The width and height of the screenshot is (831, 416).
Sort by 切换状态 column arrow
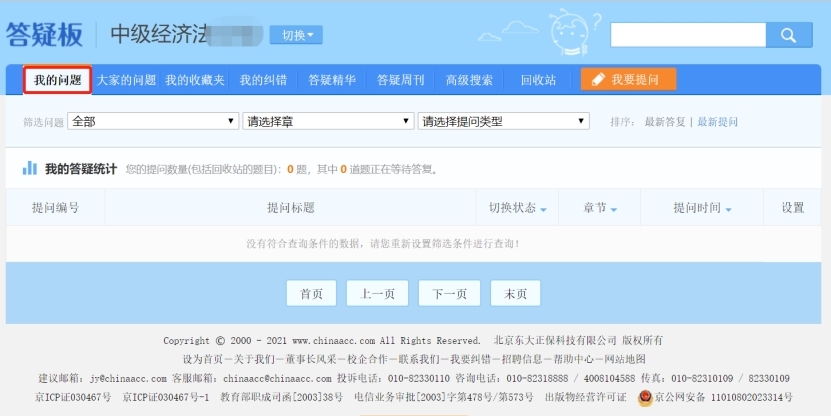(543, 209)
